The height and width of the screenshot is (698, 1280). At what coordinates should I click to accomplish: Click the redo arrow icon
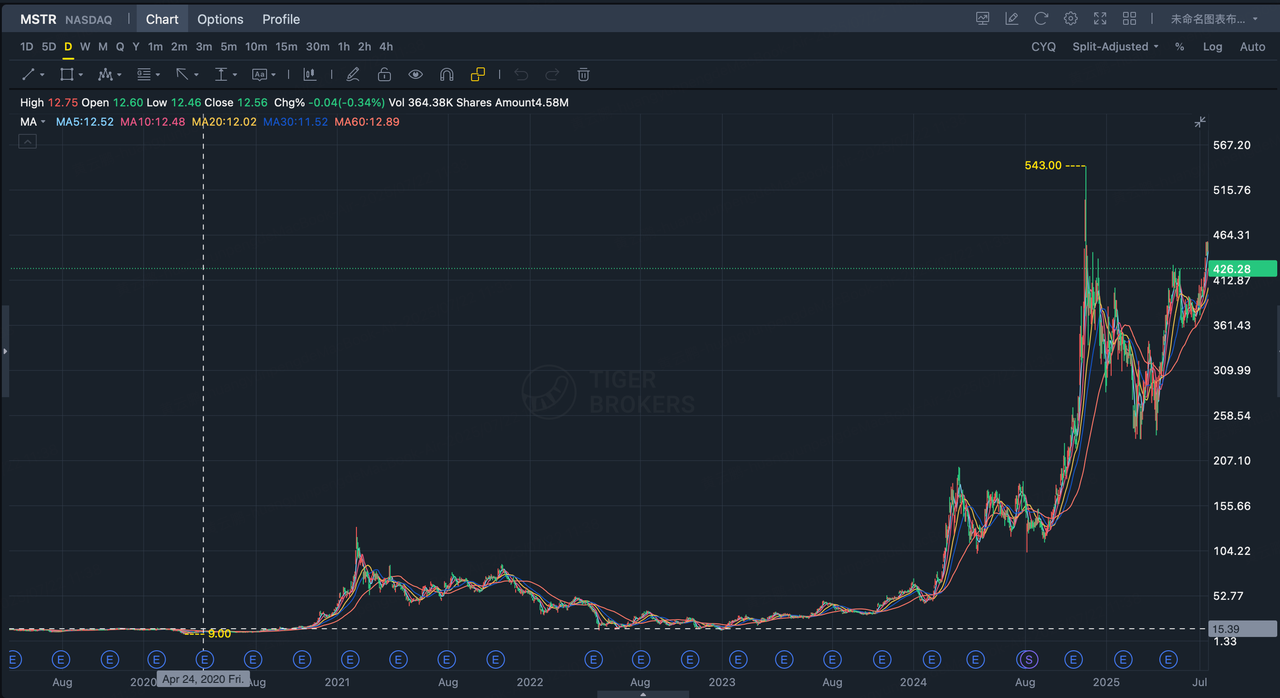551,74
